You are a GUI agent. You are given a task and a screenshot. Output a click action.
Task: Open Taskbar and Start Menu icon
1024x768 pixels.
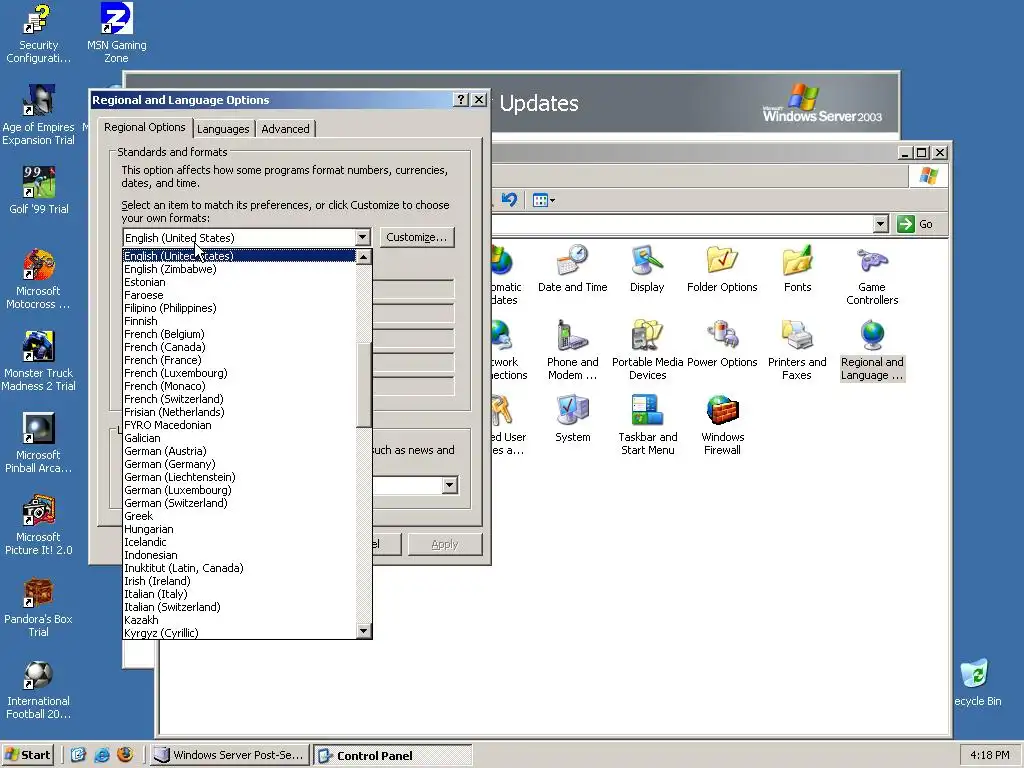[x=648, y=425]
